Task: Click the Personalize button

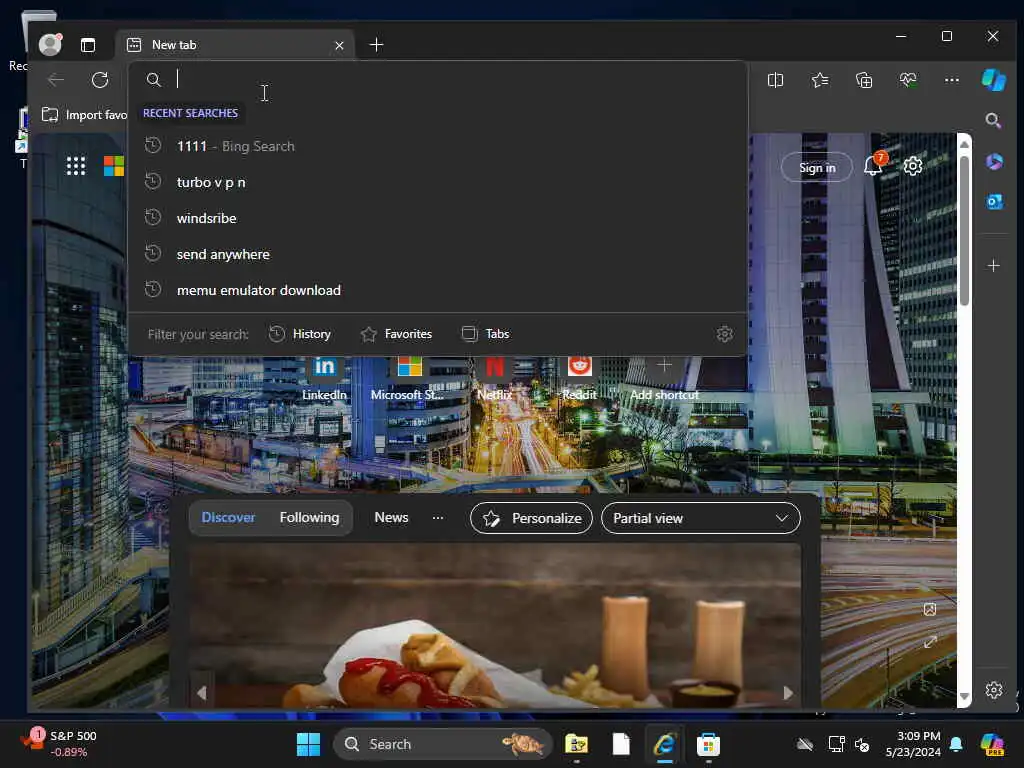Action: point(531,518)
